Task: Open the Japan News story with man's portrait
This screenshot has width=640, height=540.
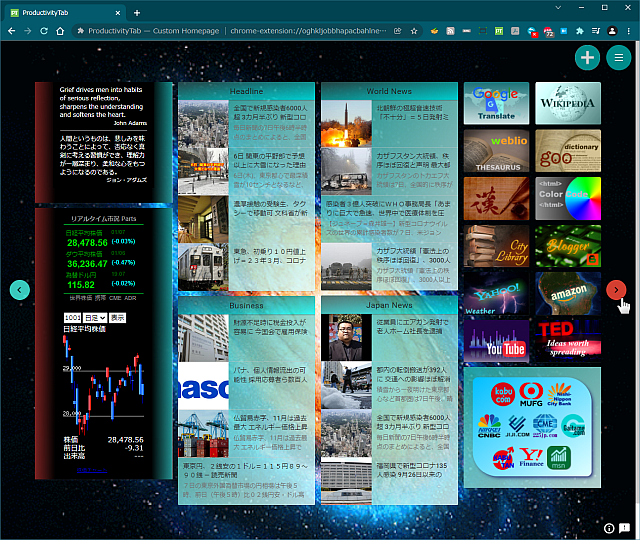Action: point(389,338)
